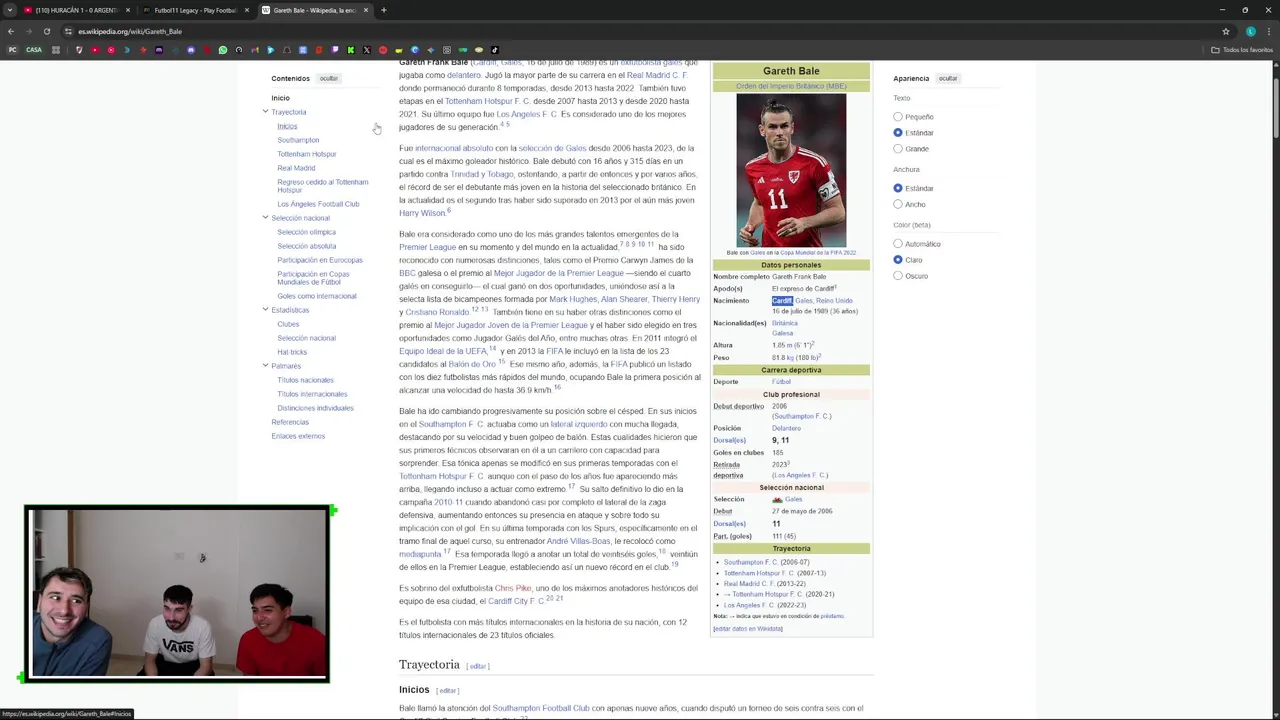
Task: Open the YouTube bookmark icon
Action: click(95, 50)
